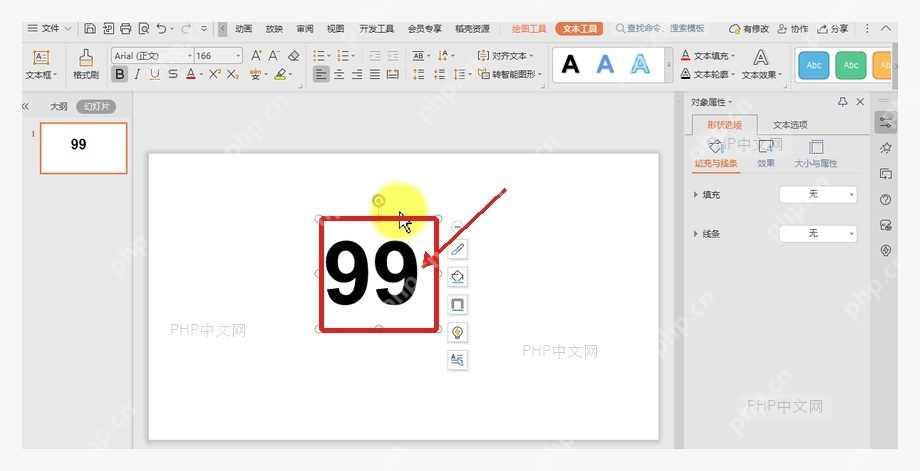Switch to the 开发工具 (Developer) ribbon tab

(376, 28)
